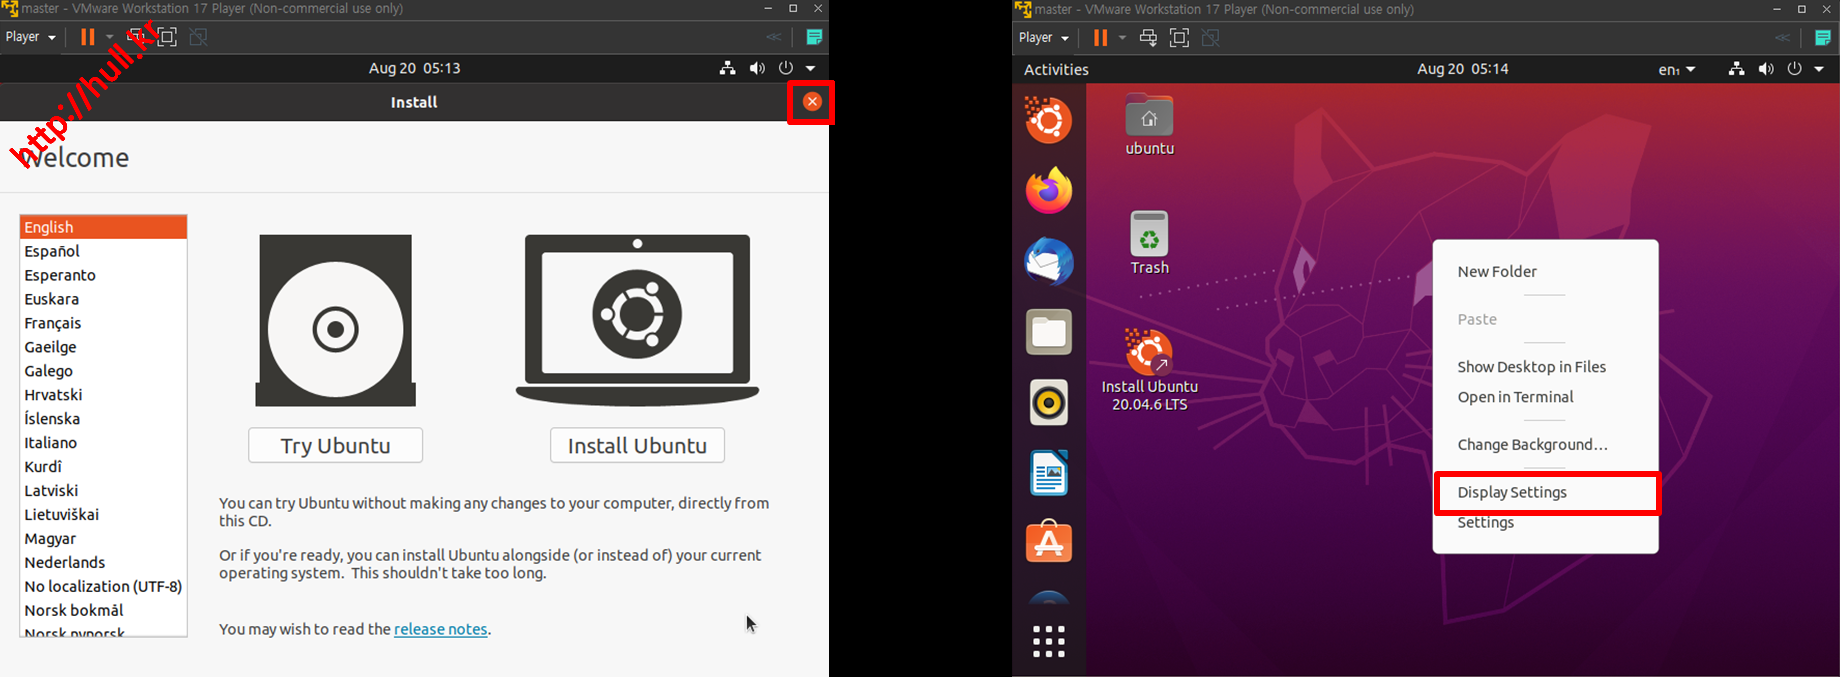
Task: Click the volume icon beside the 05:13 clock
Action: tap(757, 68)
